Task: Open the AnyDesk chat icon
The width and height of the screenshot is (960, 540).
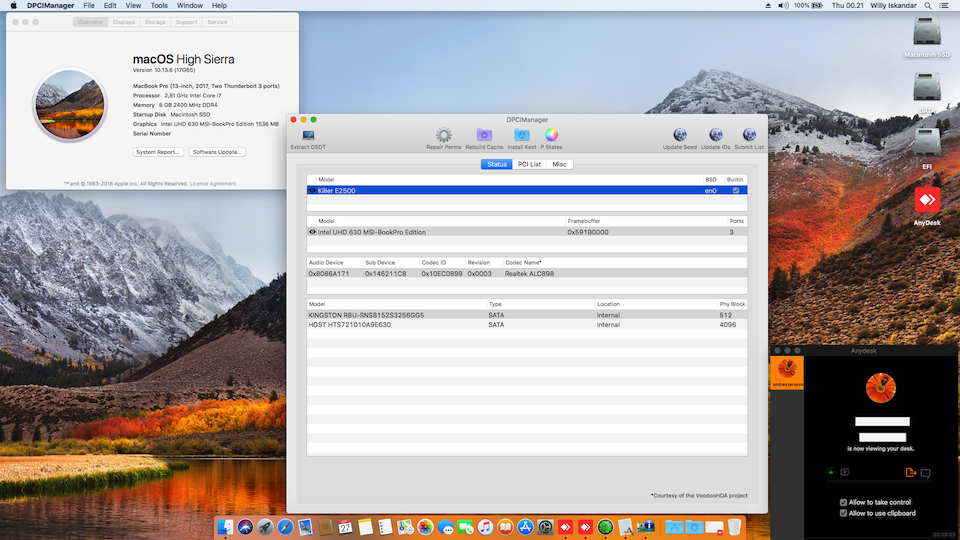Action: point(926,473)
